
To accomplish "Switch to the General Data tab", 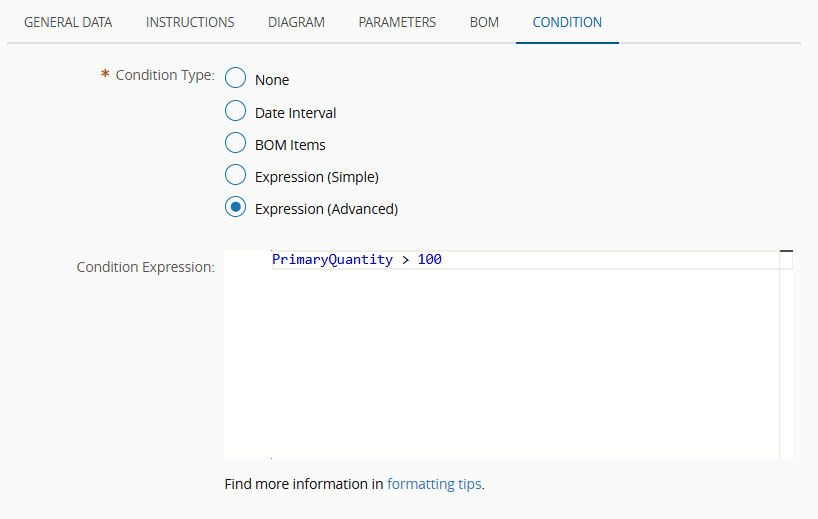I will (68, 22).
